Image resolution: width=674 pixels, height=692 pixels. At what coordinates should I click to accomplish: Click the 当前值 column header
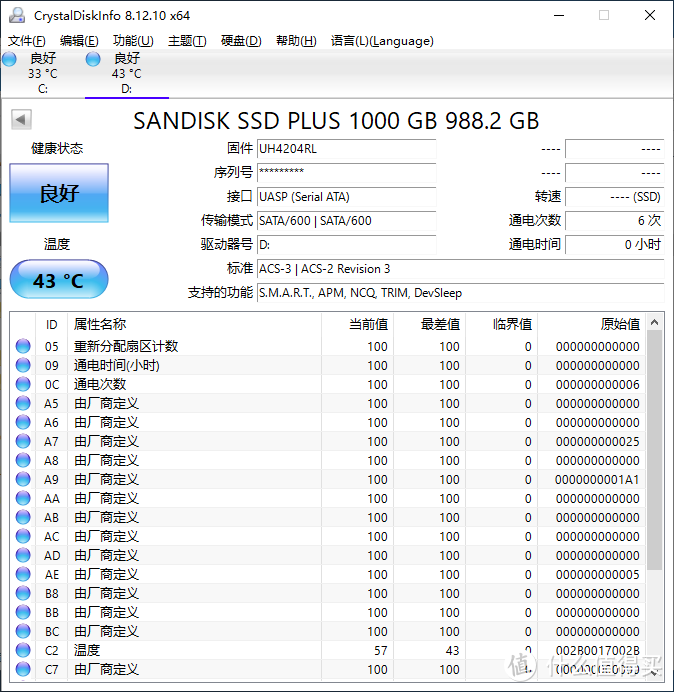(358, 324)
